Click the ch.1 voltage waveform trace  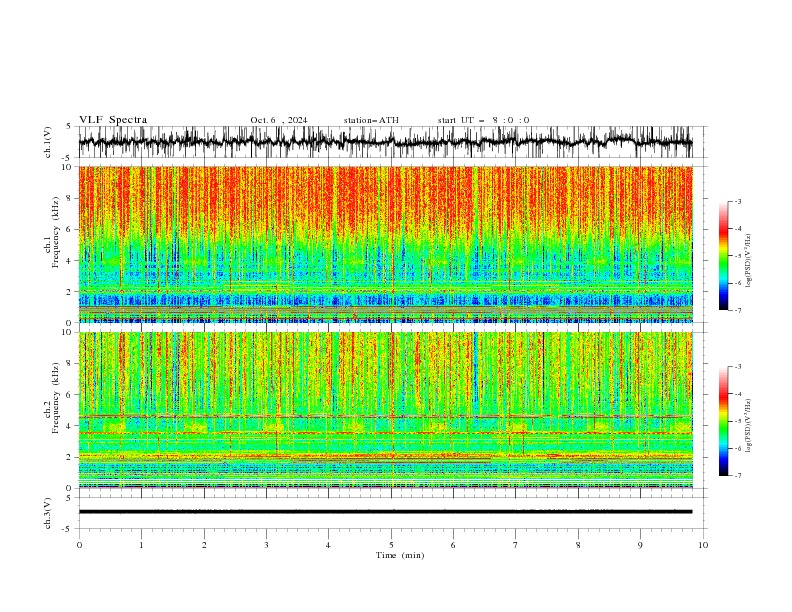pos(385,142)
